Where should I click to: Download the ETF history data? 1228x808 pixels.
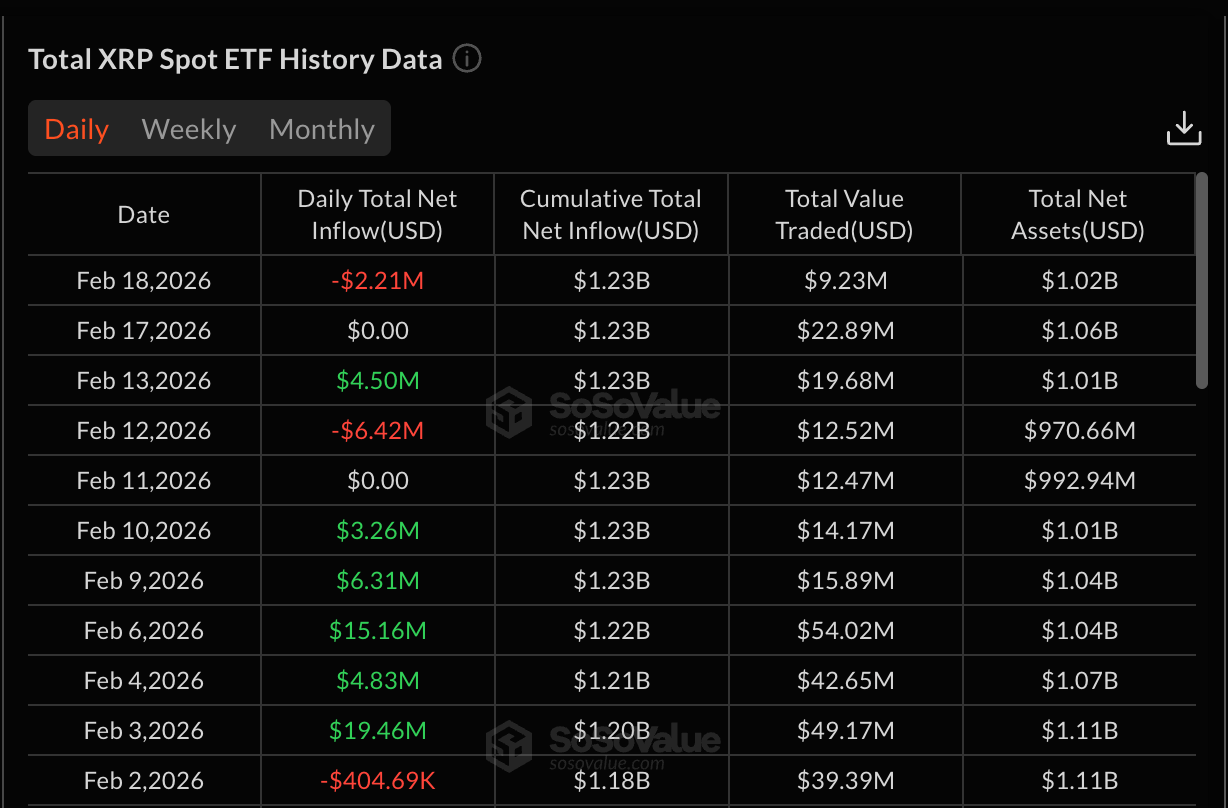click(x=1184, y=129)
